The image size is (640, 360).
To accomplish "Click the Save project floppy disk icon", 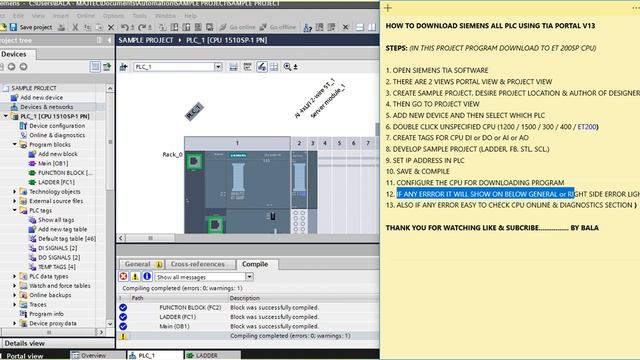I will (13, 27).
